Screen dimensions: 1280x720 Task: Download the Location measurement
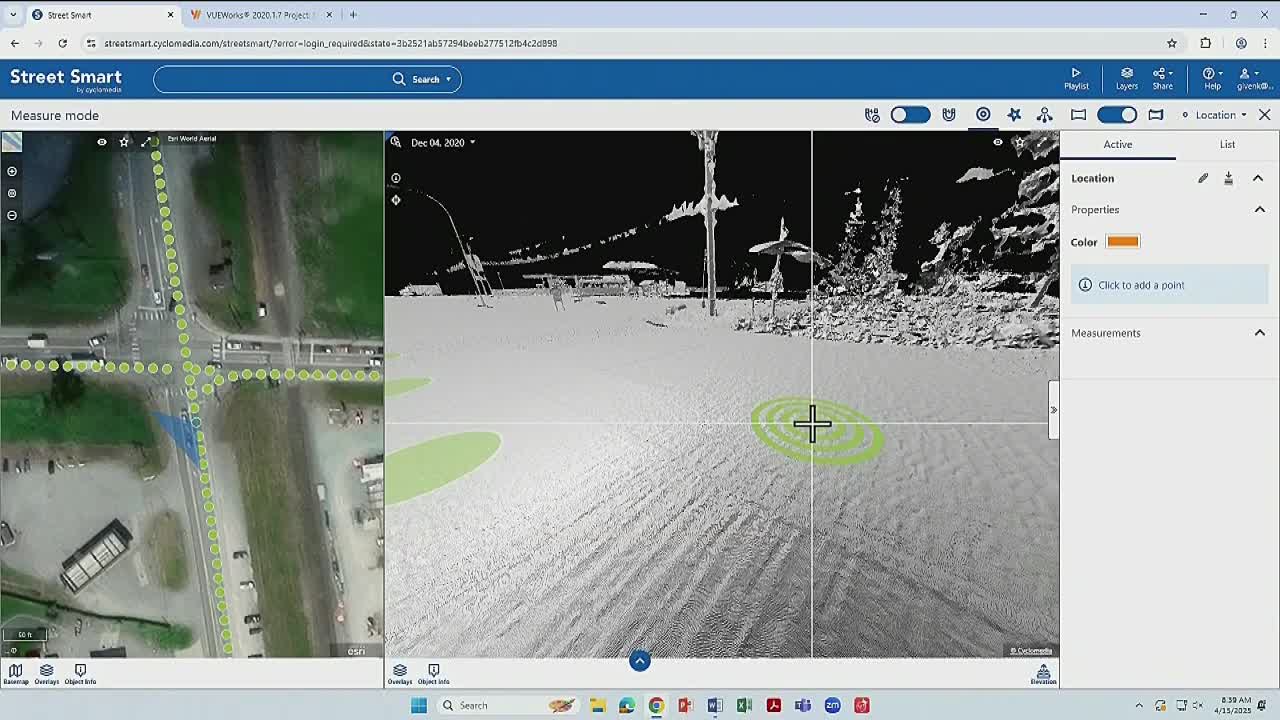(1228, 178)
